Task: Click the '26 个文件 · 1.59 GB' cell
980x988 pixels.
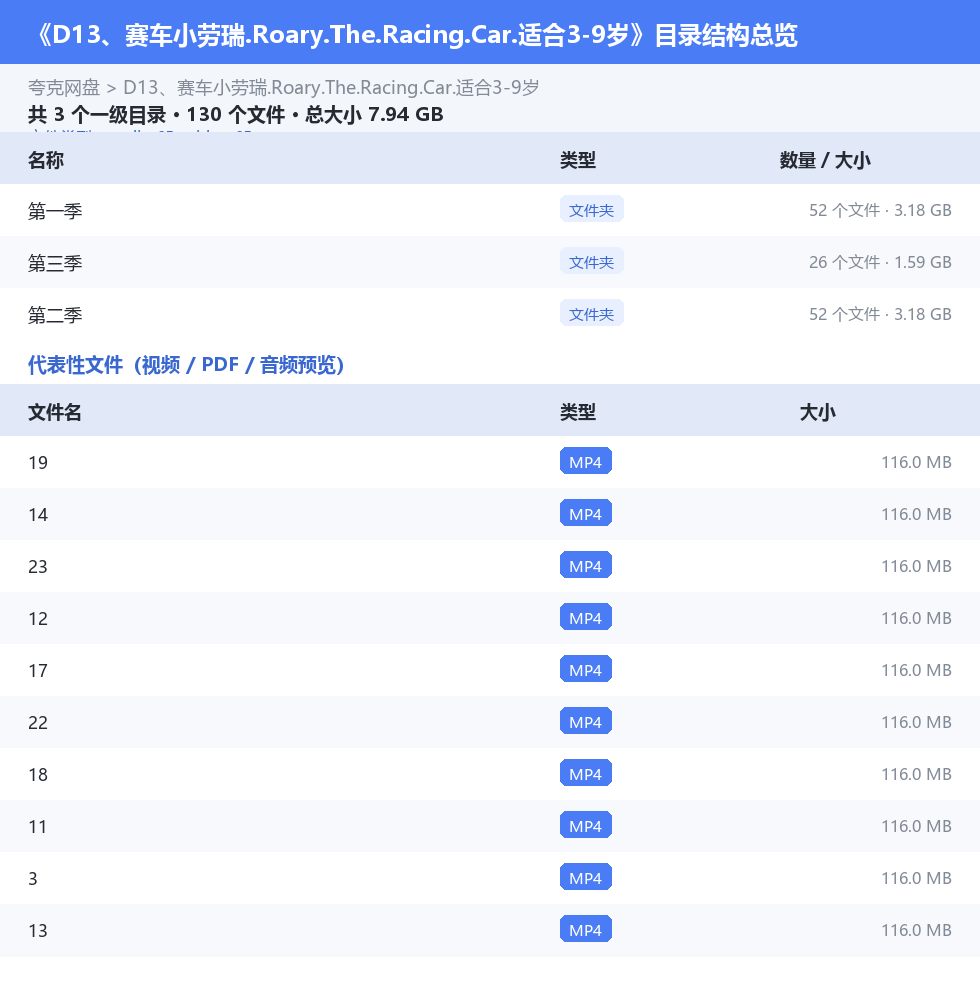Action: [x=880, y=262]
